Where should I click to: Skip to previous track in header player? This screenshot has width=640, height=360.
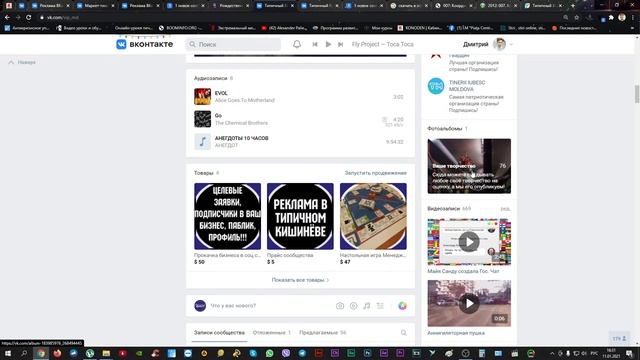(x=315, y=44)
